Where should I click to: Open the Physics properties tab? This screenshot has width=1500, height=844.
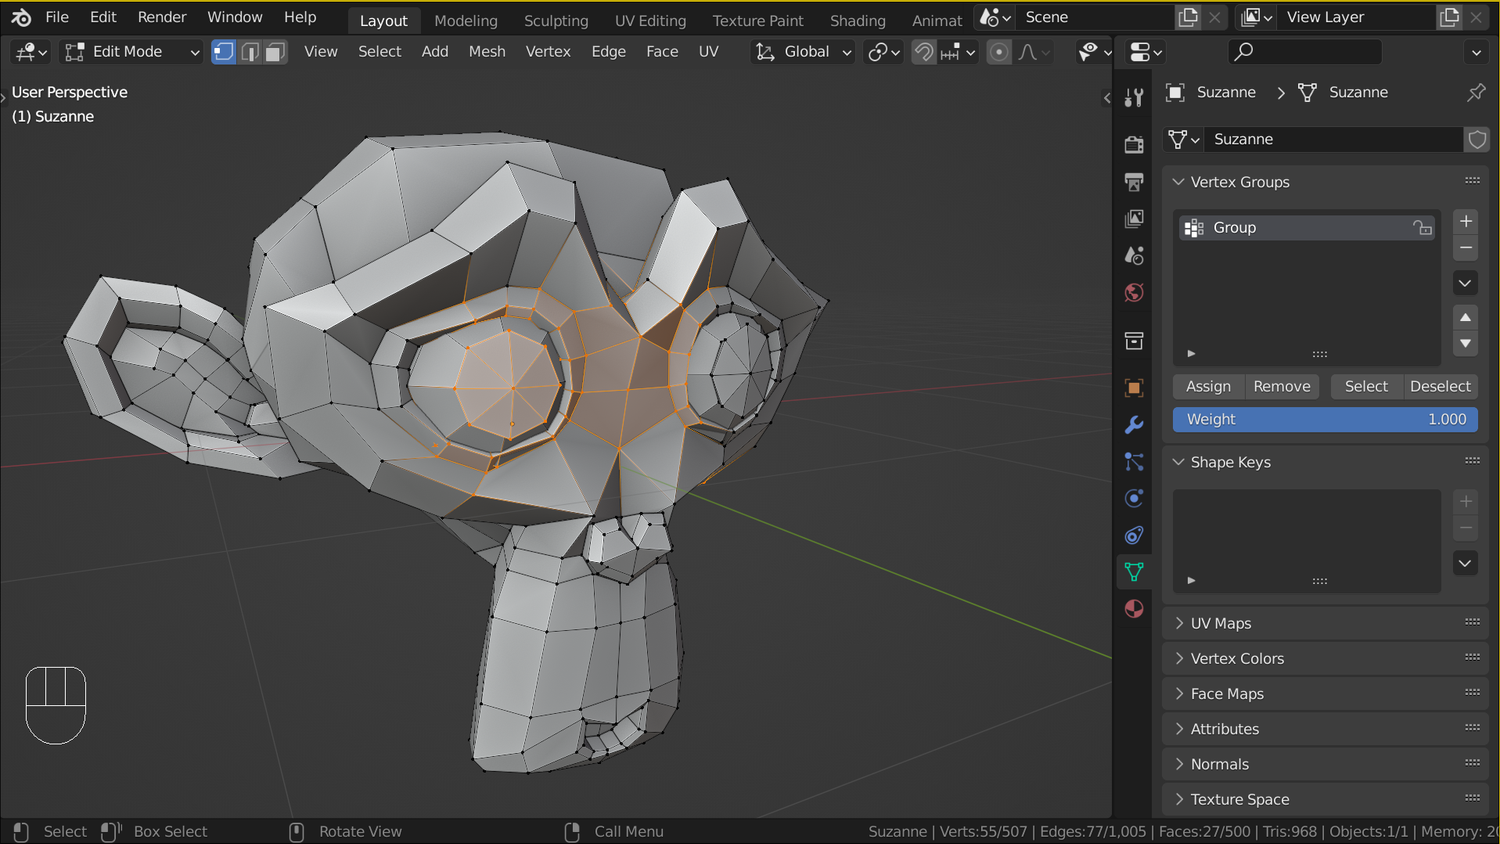tap(1134, 498)
